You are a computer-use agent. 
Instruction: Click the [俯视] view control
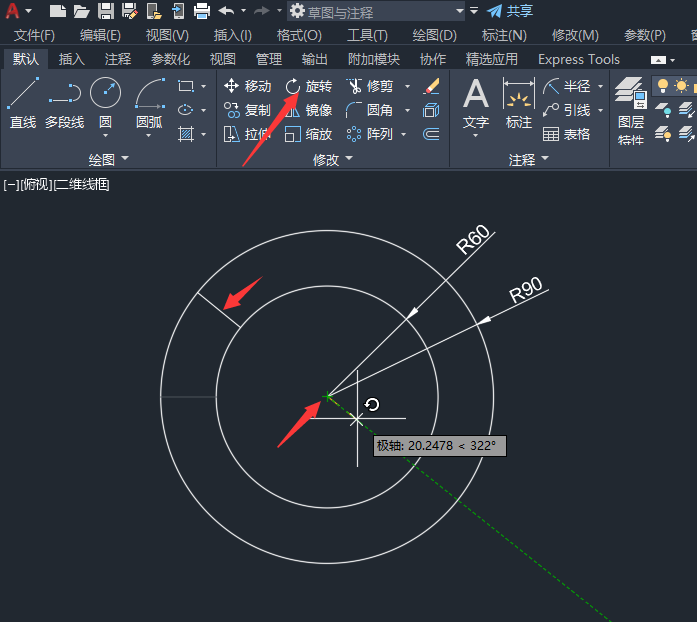tap(36, 184)
